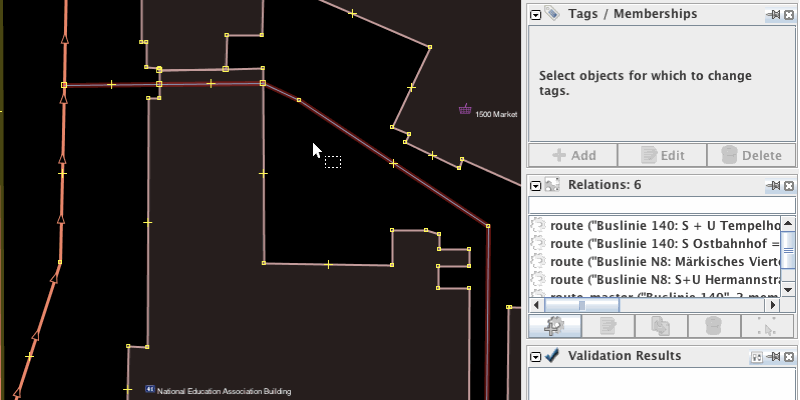Click relations list scroll left arrow
The height and width of the screenshot is (400, 800).
coord(536,305)
